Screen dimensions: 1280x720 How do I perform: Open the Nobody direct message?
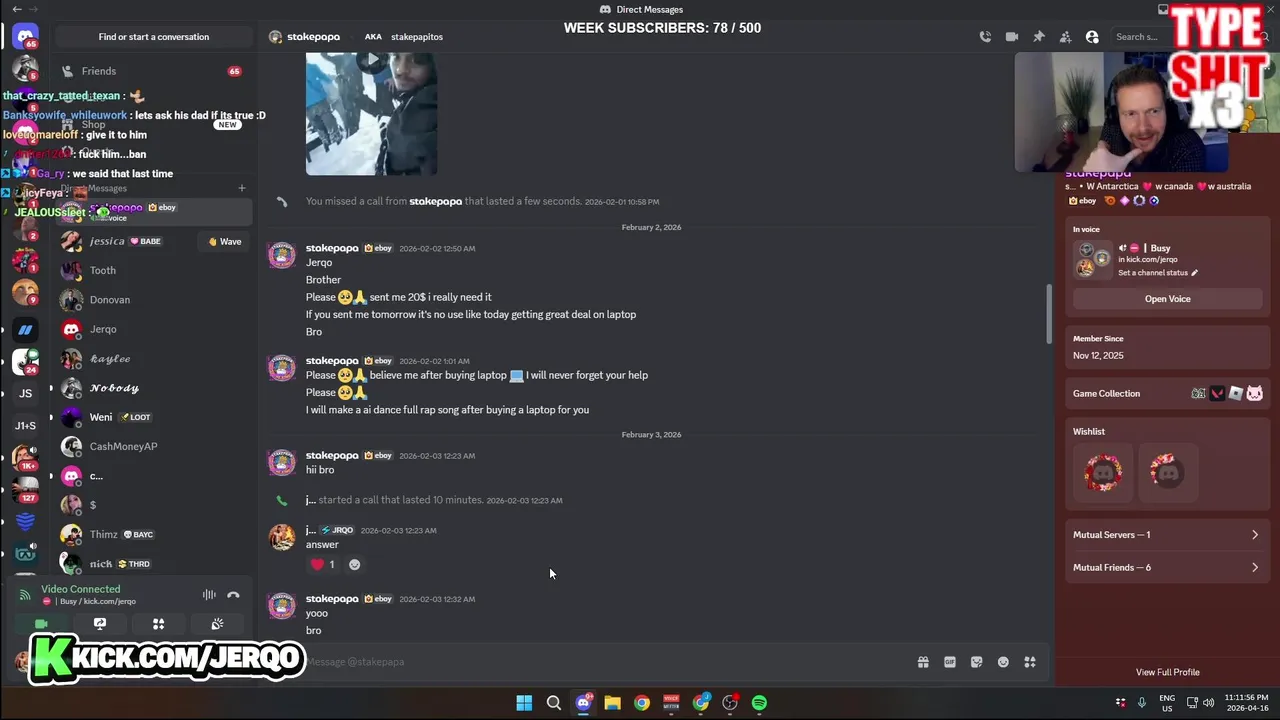pyautogui.click(x=152, y=388)
